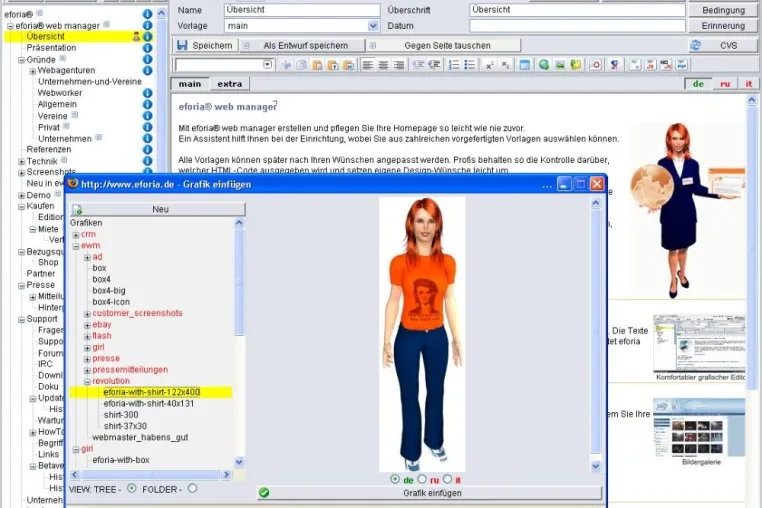Click the insert table icon

coord(524,65)
